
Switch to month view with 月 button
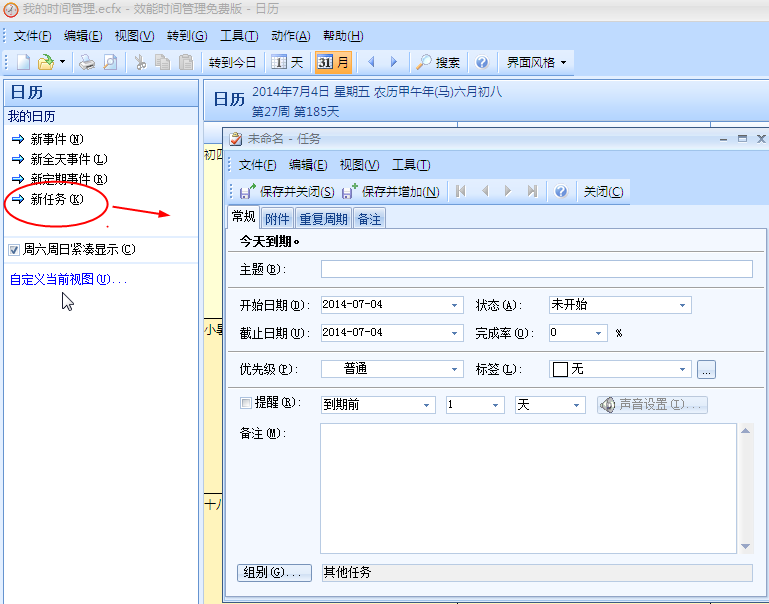point(333,62)
